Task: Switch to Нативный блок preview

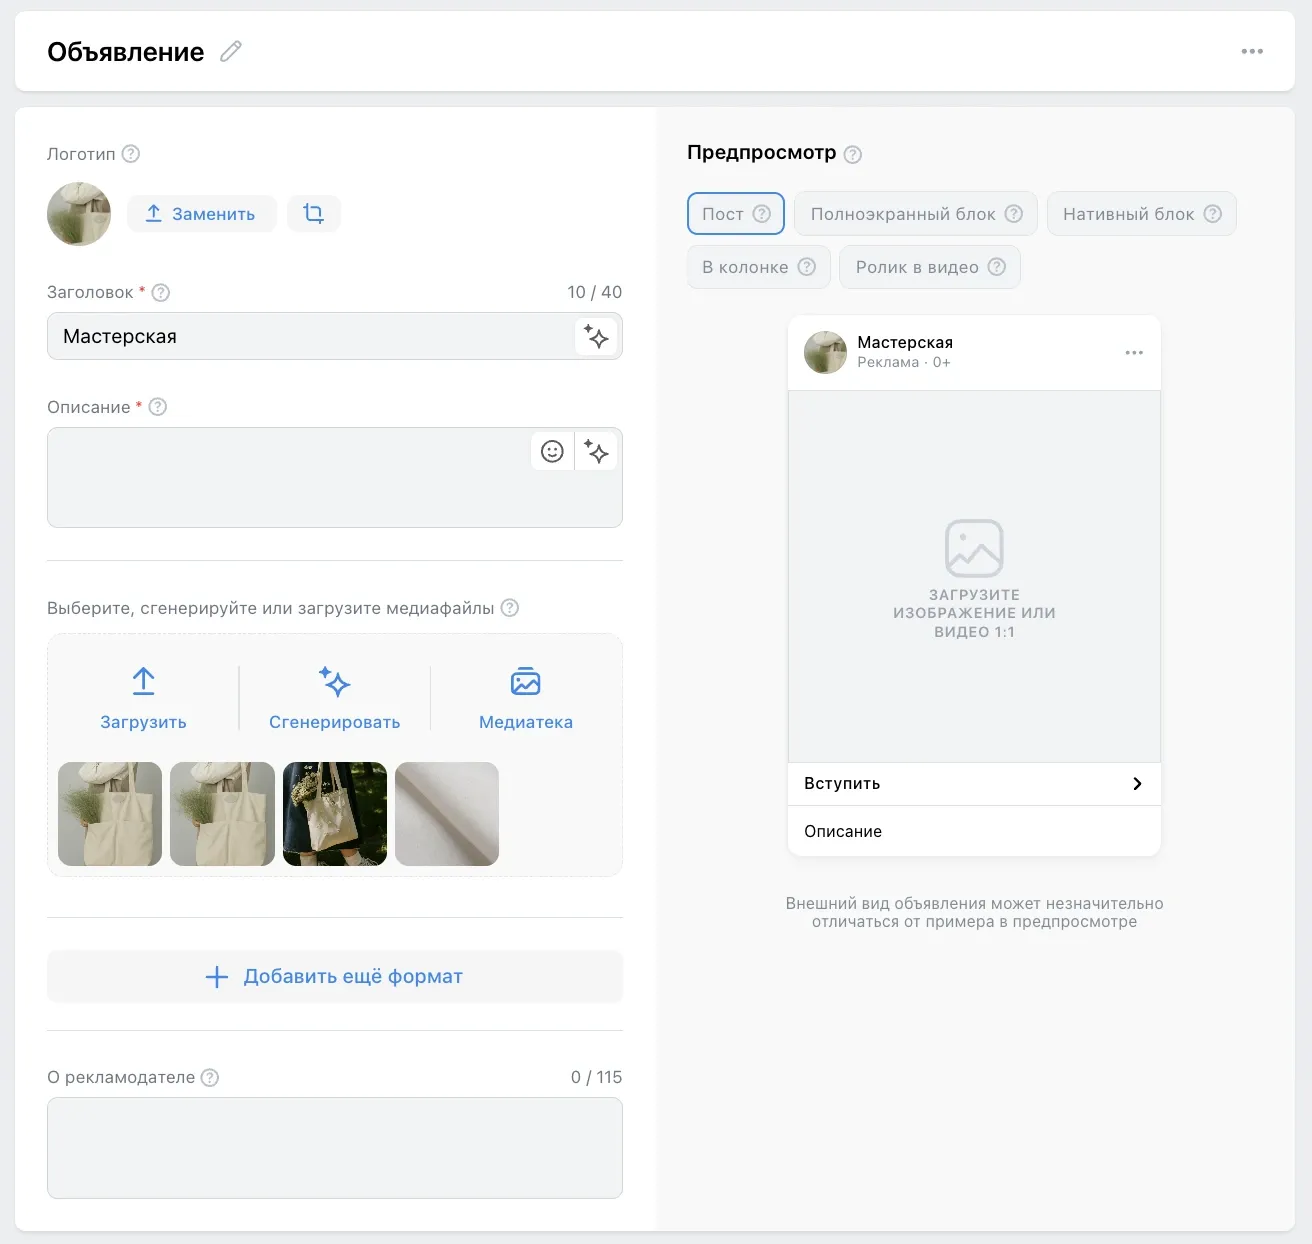Action: coord(1142,214)
